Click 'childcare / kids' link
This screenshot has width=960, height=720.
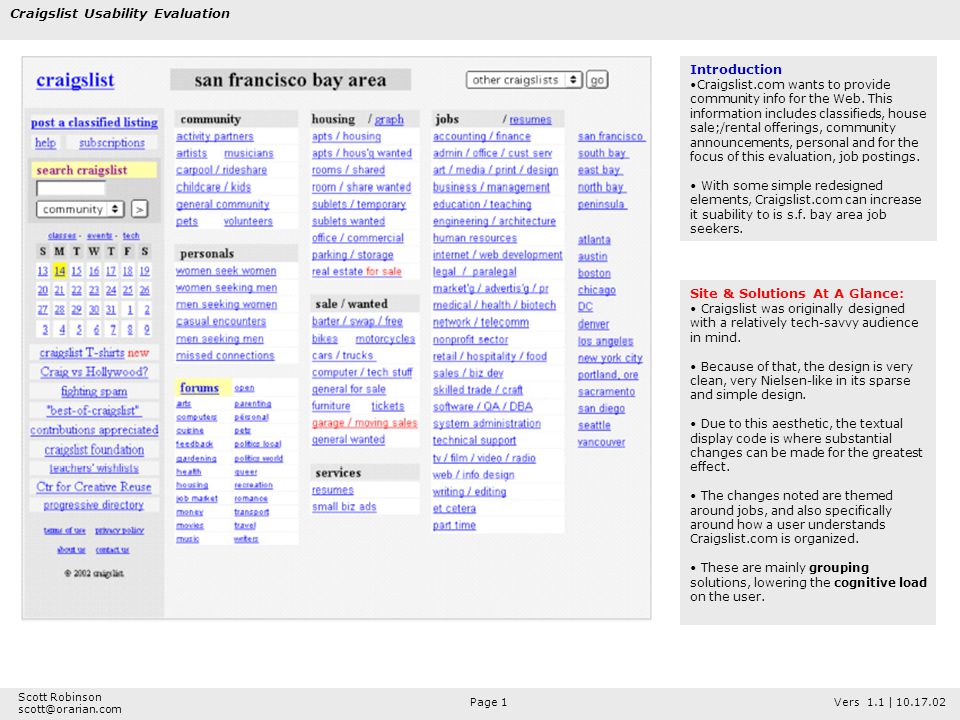[214, 187]
